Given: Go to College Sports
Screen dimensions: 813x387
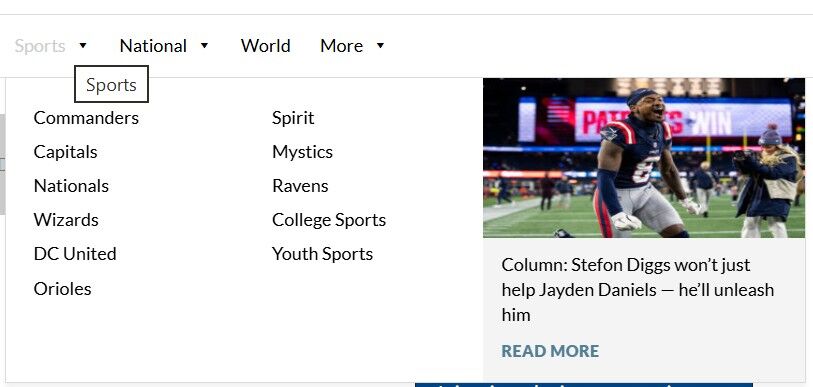Looking at the screenshot, I should (329, 220).
